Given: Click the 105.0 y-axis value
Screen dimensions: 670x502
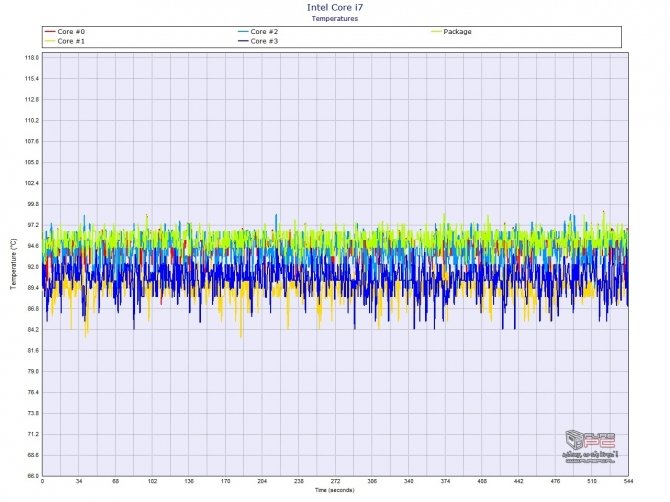Looking at the screenshot, I should click(32, 162).
